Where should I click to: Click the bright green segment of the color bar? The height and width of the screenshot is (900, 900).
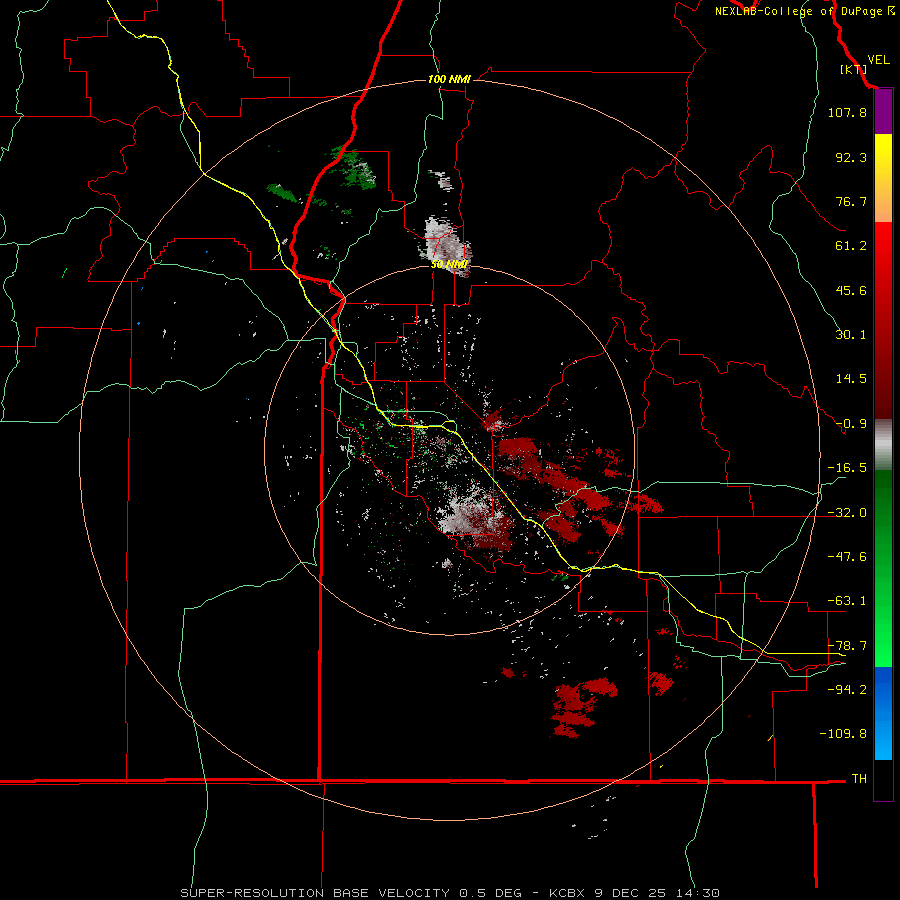[x=883, y=568]
